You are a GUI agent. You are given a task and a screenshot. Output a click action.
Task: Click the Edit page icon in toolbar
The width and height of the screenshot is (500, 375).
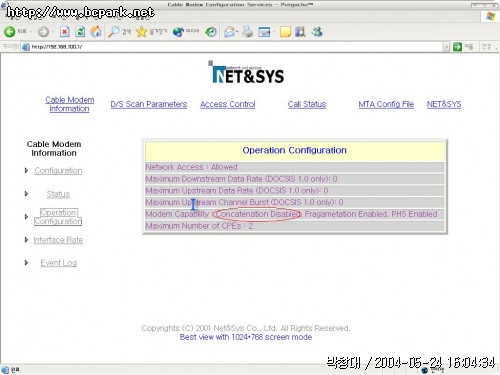[264, 32]
